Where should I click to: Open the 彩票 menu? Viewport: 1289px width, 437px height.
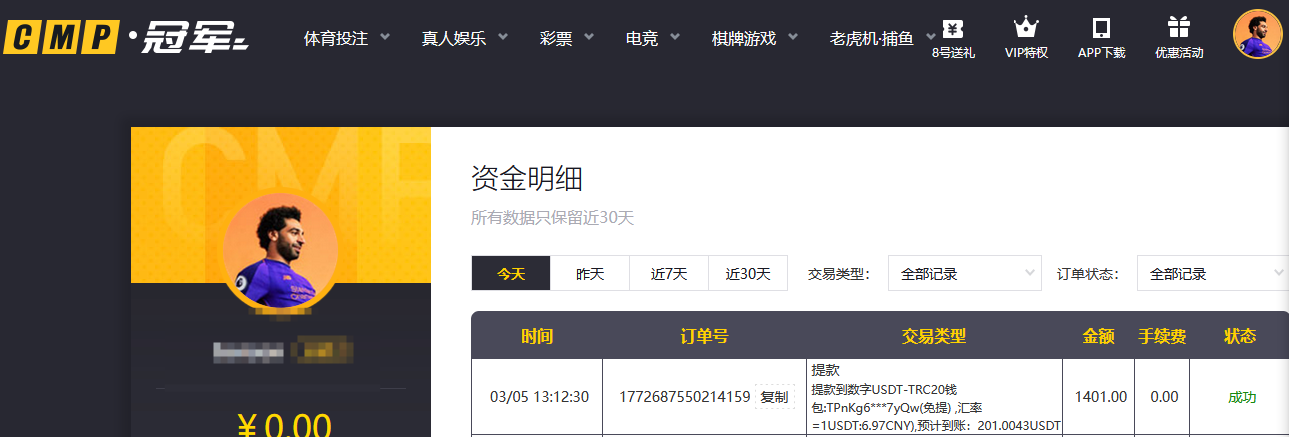point(566,38)
